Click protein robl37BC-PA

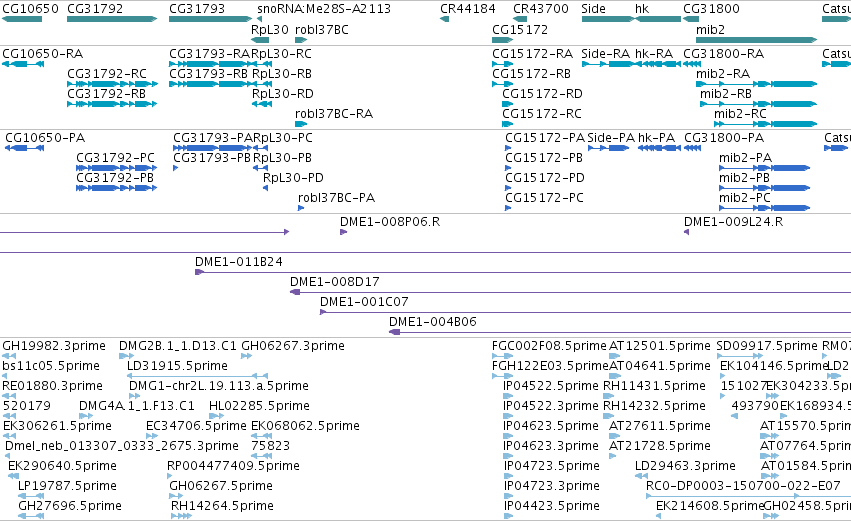coord(336,198)
